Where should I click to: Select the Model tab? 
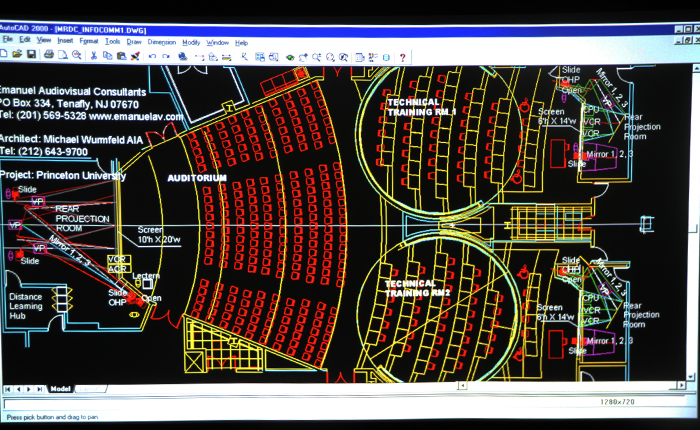[60, 389]
